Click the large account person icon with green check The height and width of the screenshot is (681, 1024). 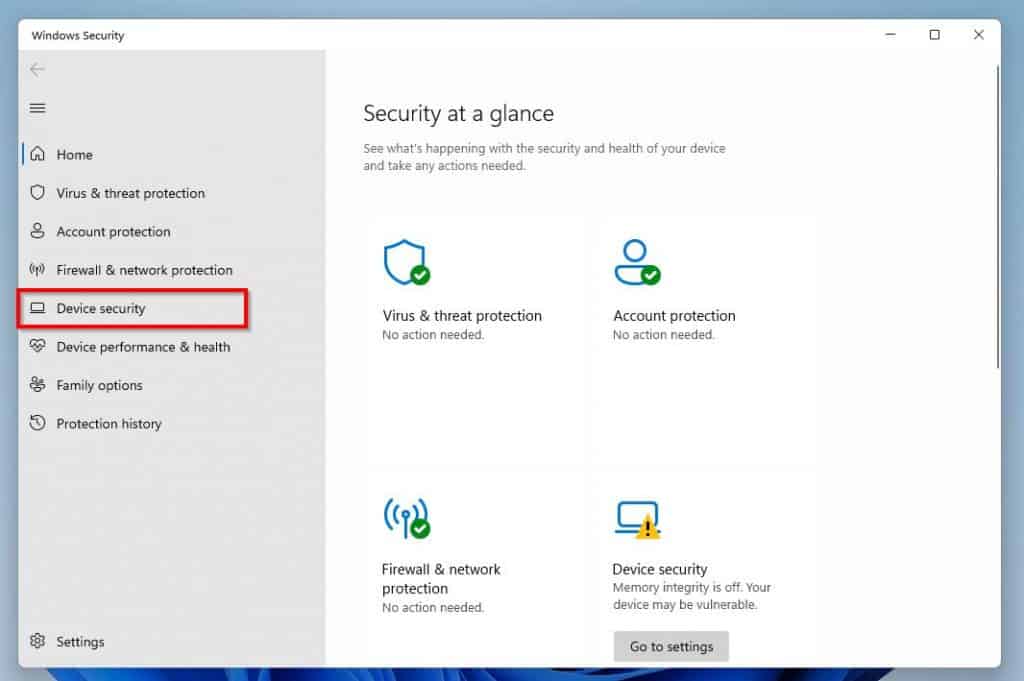click(x=637, y=262)
